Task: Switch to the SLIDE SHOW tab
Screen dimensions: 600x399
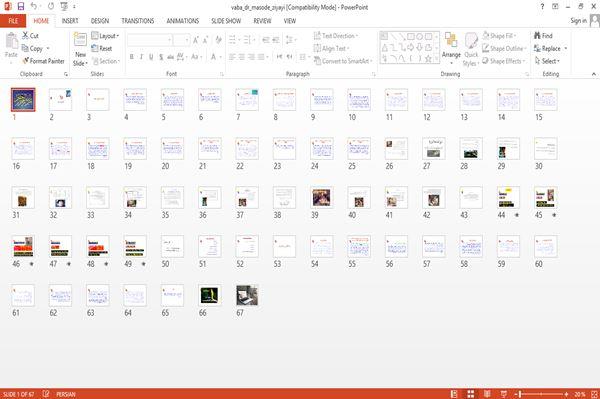Action: 226,21
